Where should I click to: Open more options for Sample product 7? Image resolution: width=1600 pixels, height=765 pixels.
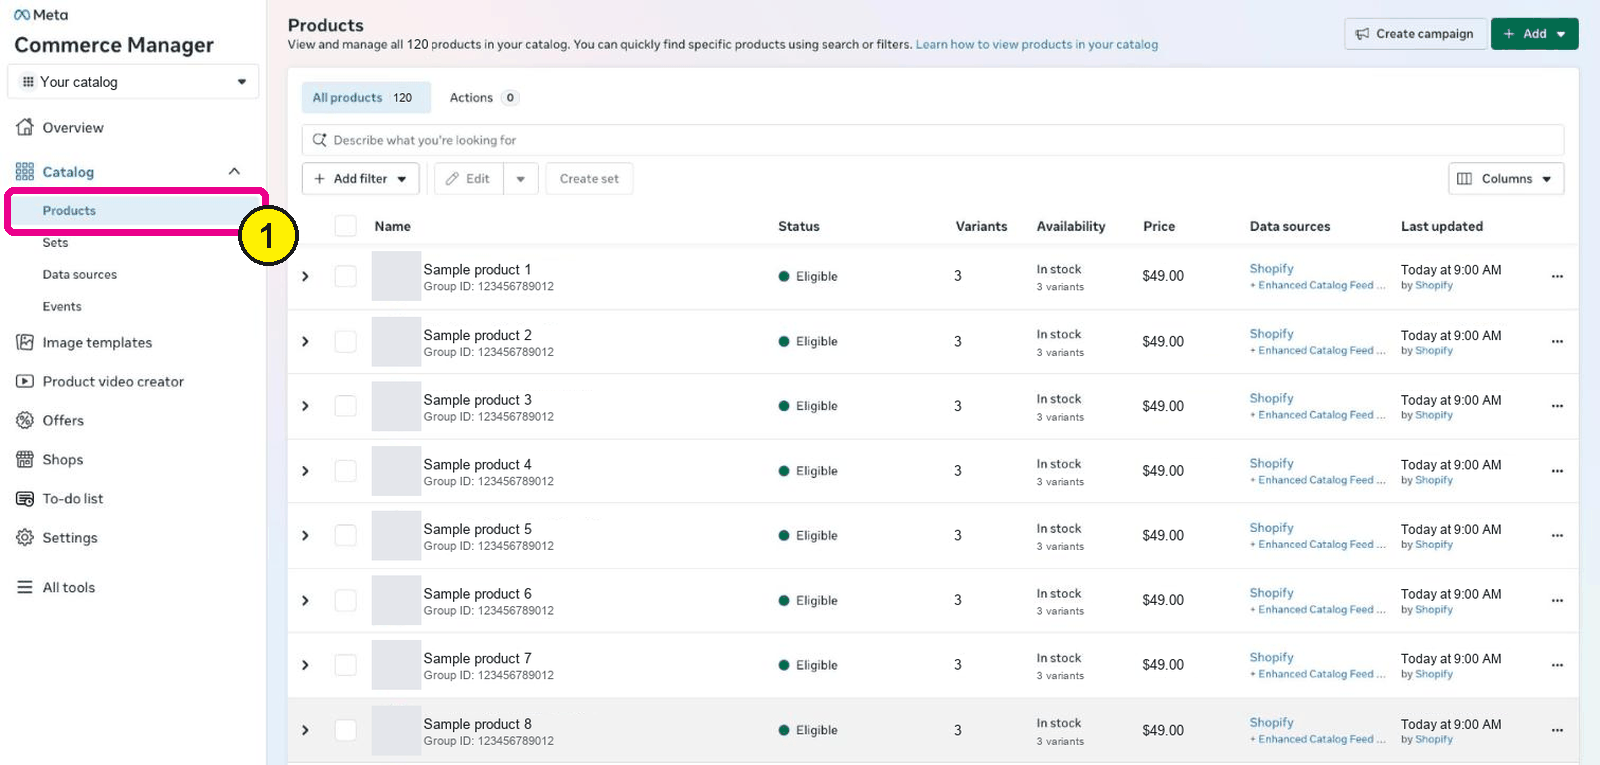pyautogui.click(x=1557, y=665)
